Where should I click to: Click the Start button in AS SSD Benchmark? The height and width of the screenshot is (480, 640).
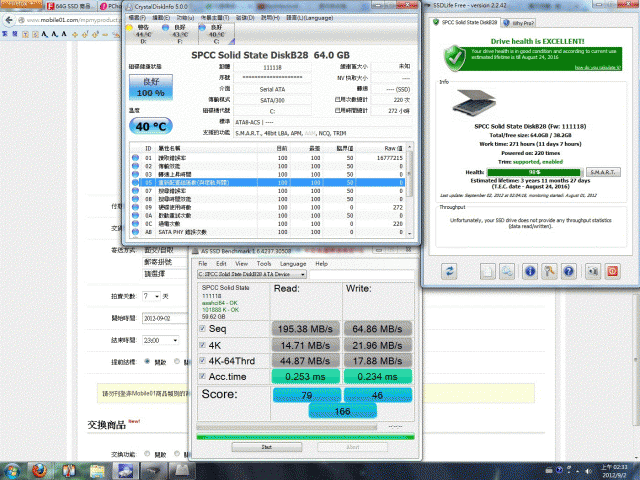[267, 447]
